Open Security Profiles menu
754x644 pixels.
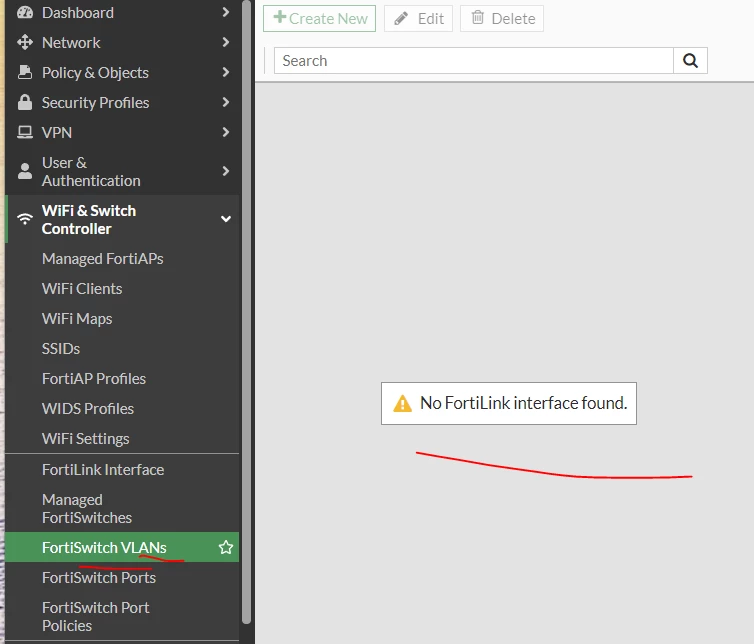pyautogui.click(x=122, y=102)
